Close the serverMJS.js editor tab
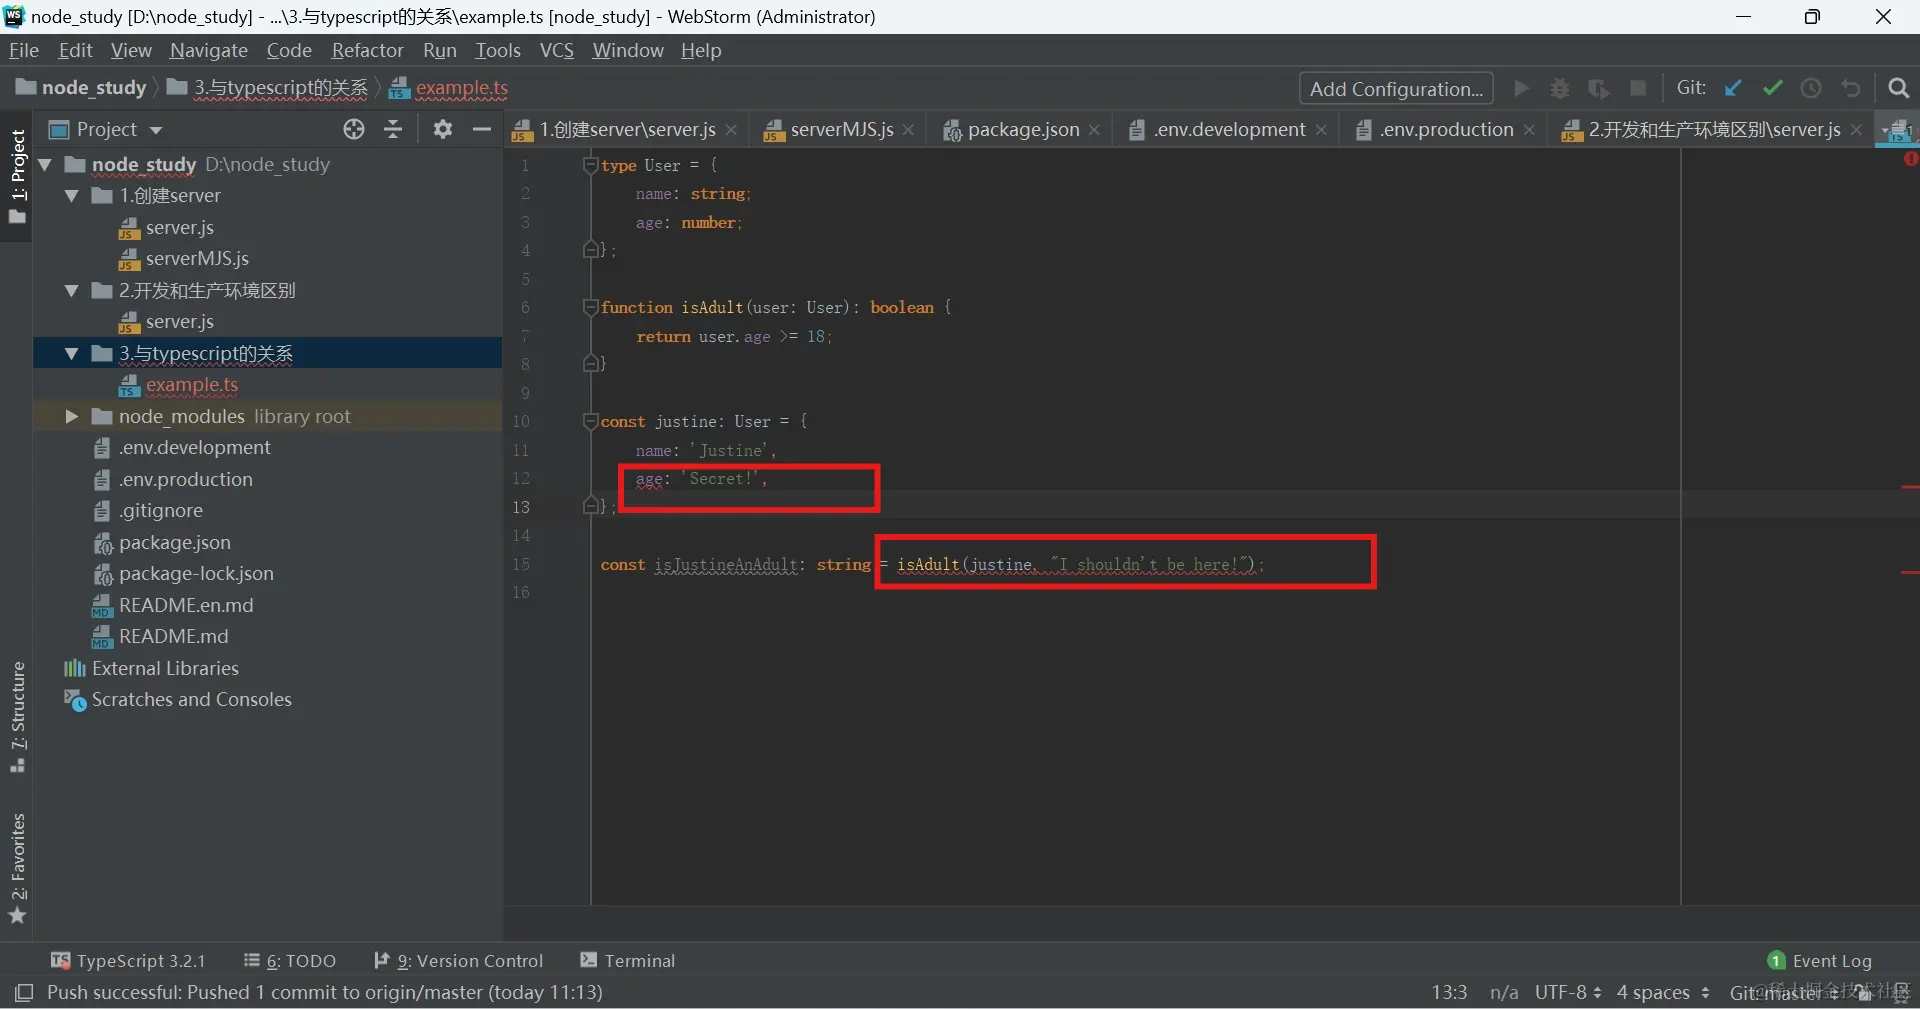The image size is (1920, 1009). coord(908,130)
